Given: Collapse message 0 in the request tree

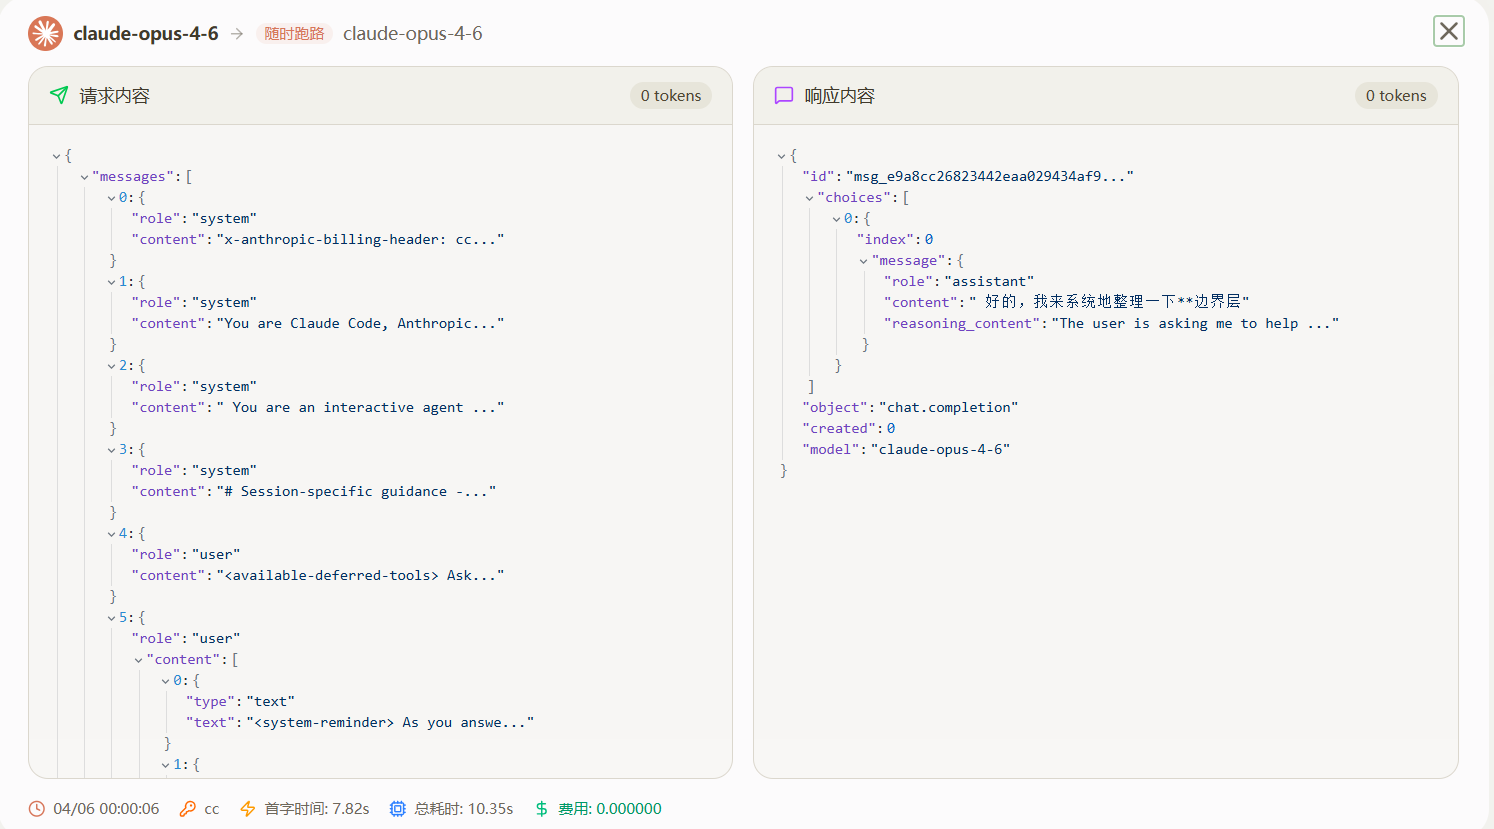Looking at the screenshot, I should (112, 198).
